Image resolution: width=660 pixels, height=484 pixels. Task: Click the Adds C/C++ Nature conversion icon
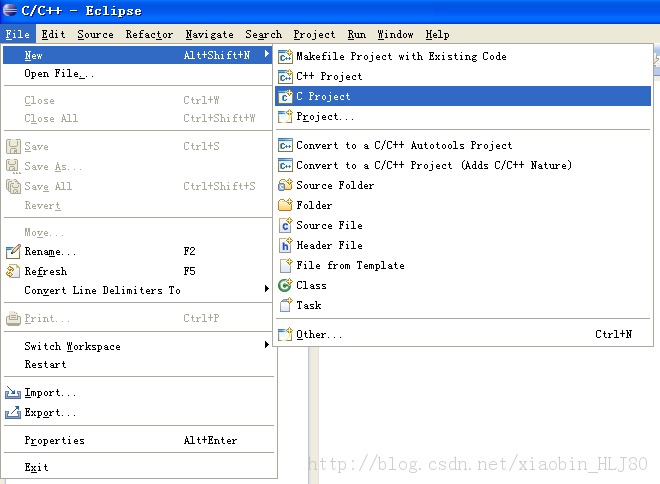285,165
